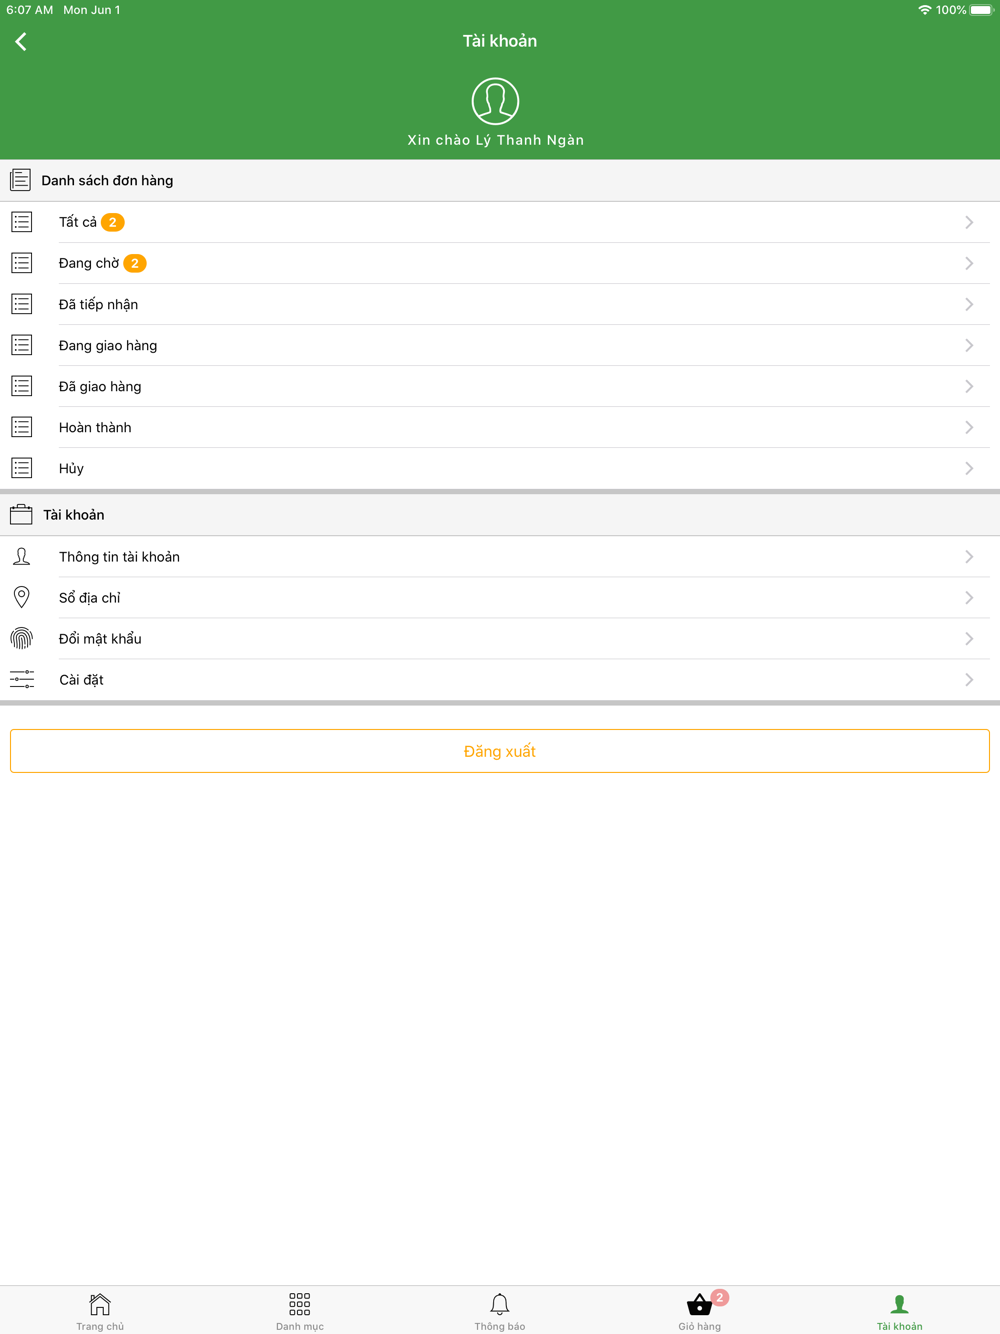Image resolution: width=1000 pixels, height=1334 pixels.
Task: Go to Trang chủ home icon
Action: 100,1304
